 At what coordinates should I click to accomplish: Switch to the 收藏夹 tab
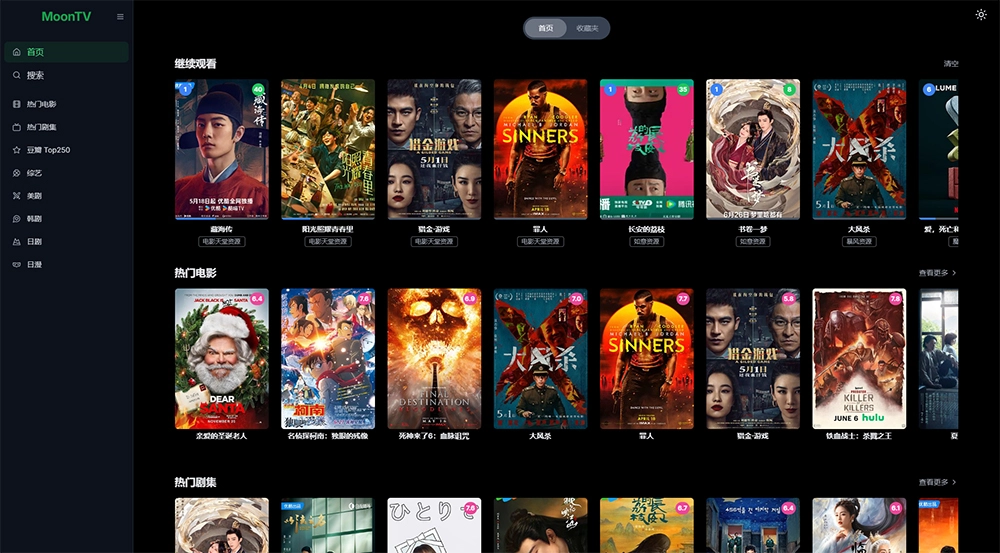pos(587,28)
